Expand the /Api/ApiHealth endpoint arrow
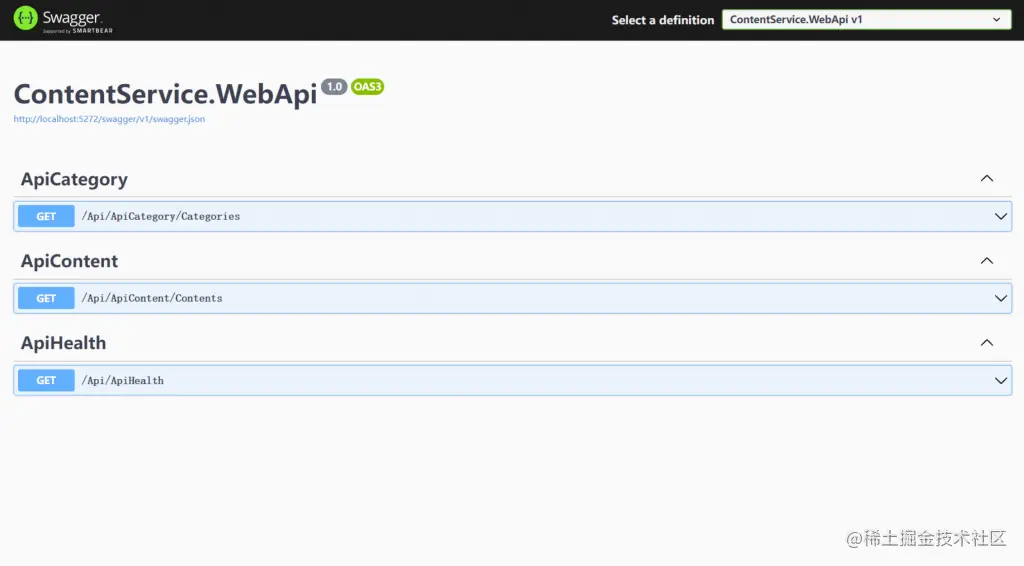The image size is (1024, 566). tap(1000, 381)
